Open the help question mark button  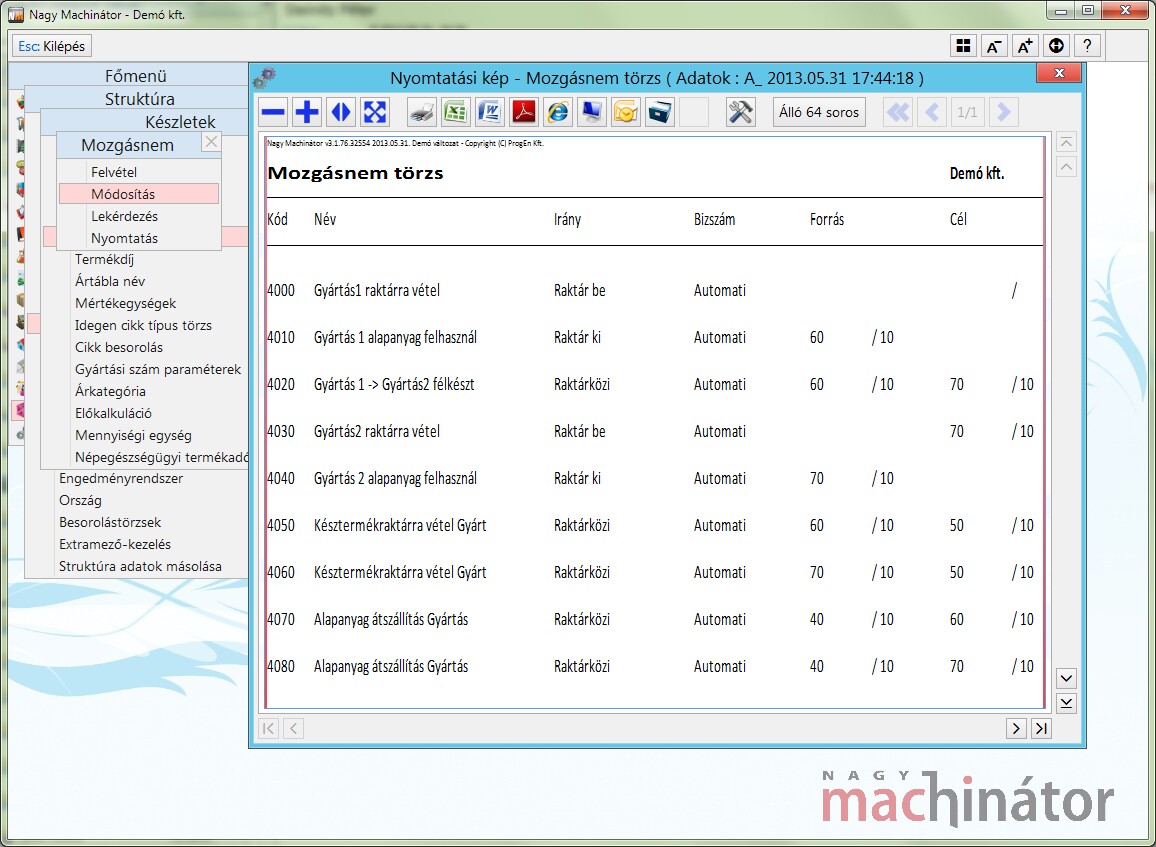click(x=1088, y=46)
